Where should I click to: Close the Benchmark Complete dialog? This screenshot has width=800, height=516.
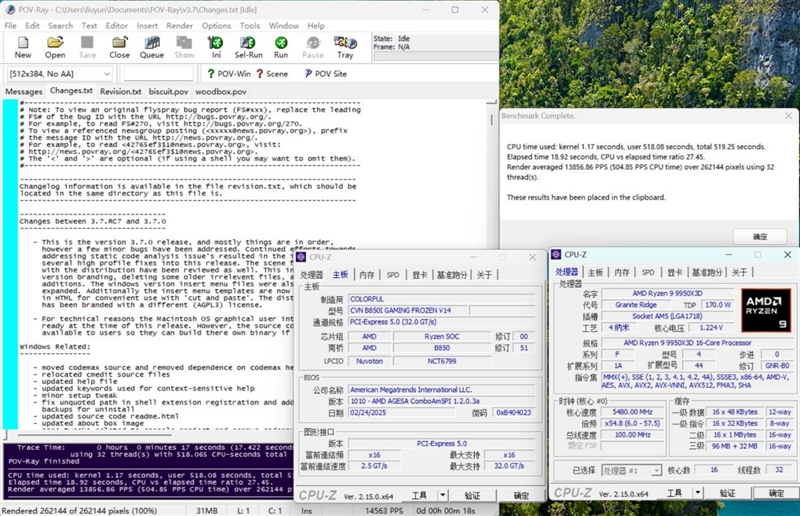788,116
